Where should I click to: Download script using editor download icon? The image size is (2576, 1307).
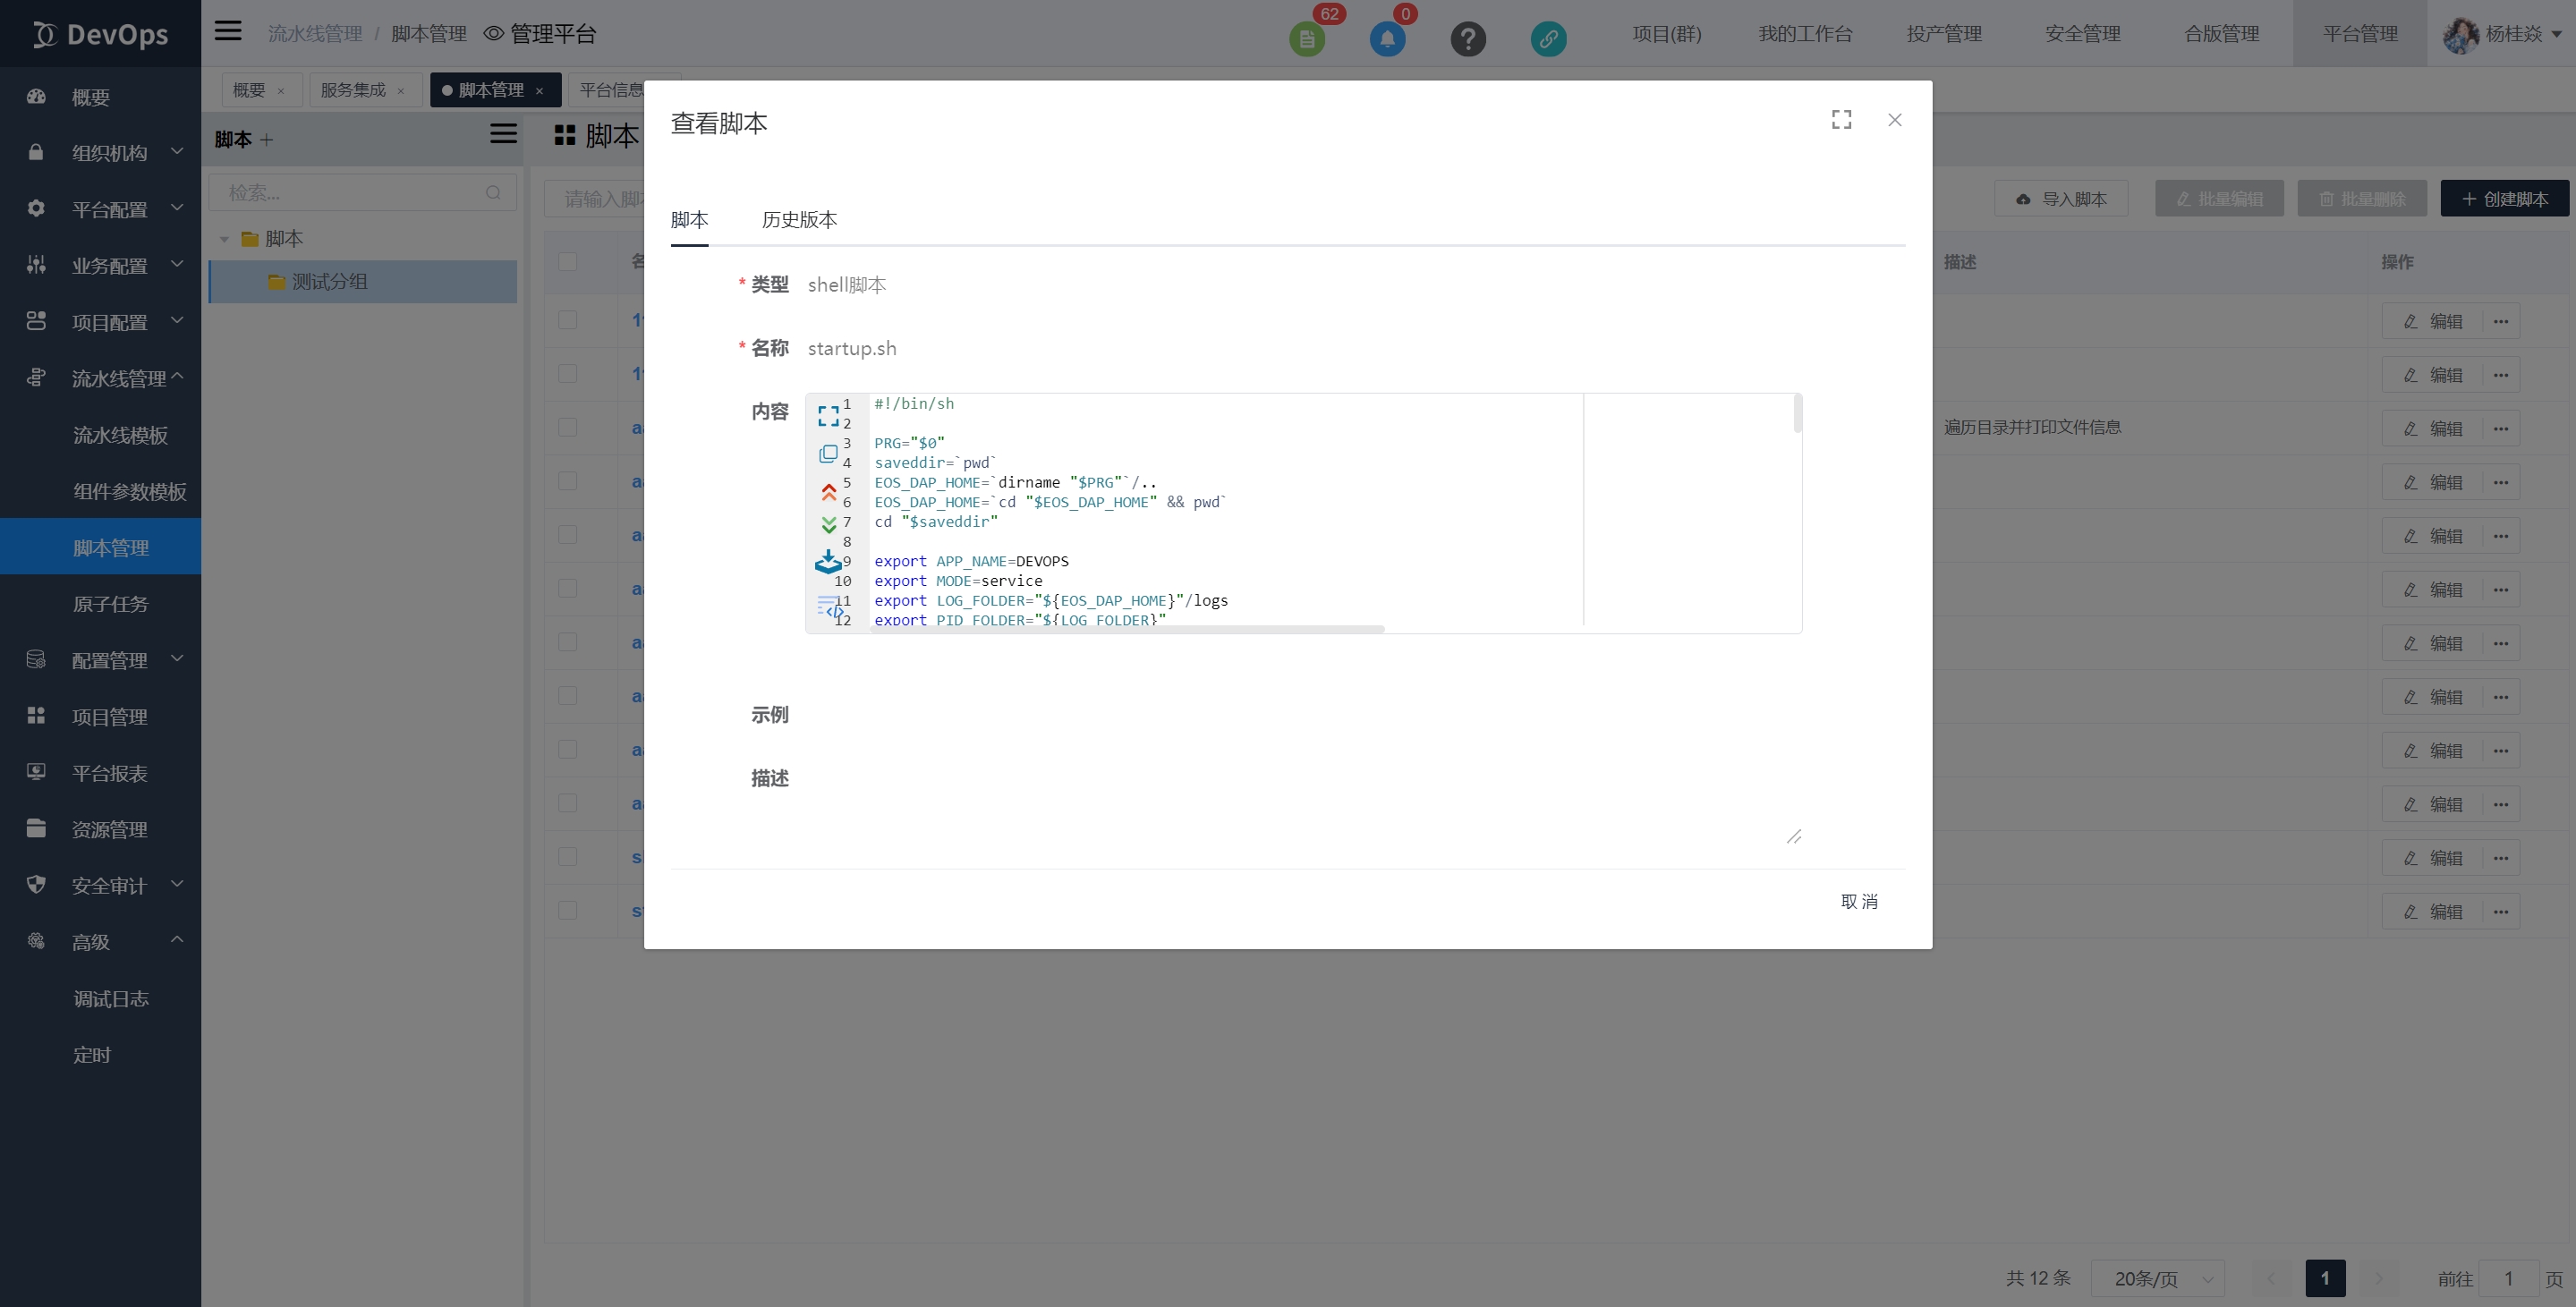click(x=827, y=562)
